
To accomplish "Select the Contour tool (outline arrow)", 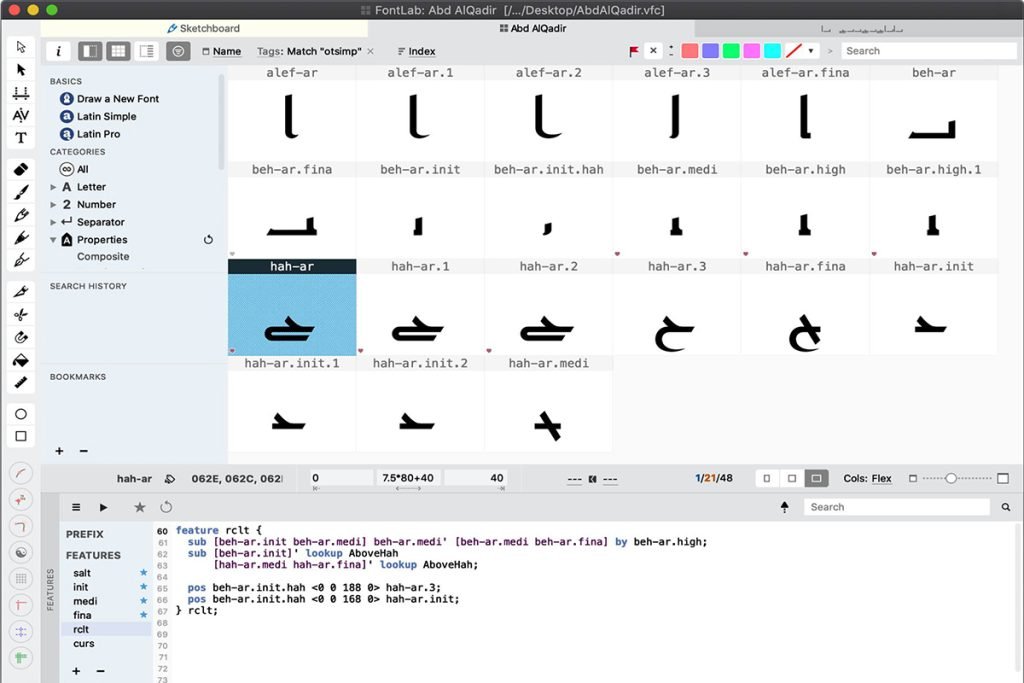I will click(x=21, y=47).
